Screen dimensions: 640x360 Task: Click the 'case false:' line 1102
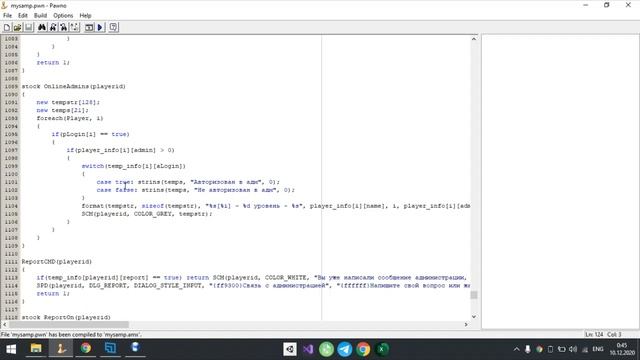click(196, 190)
